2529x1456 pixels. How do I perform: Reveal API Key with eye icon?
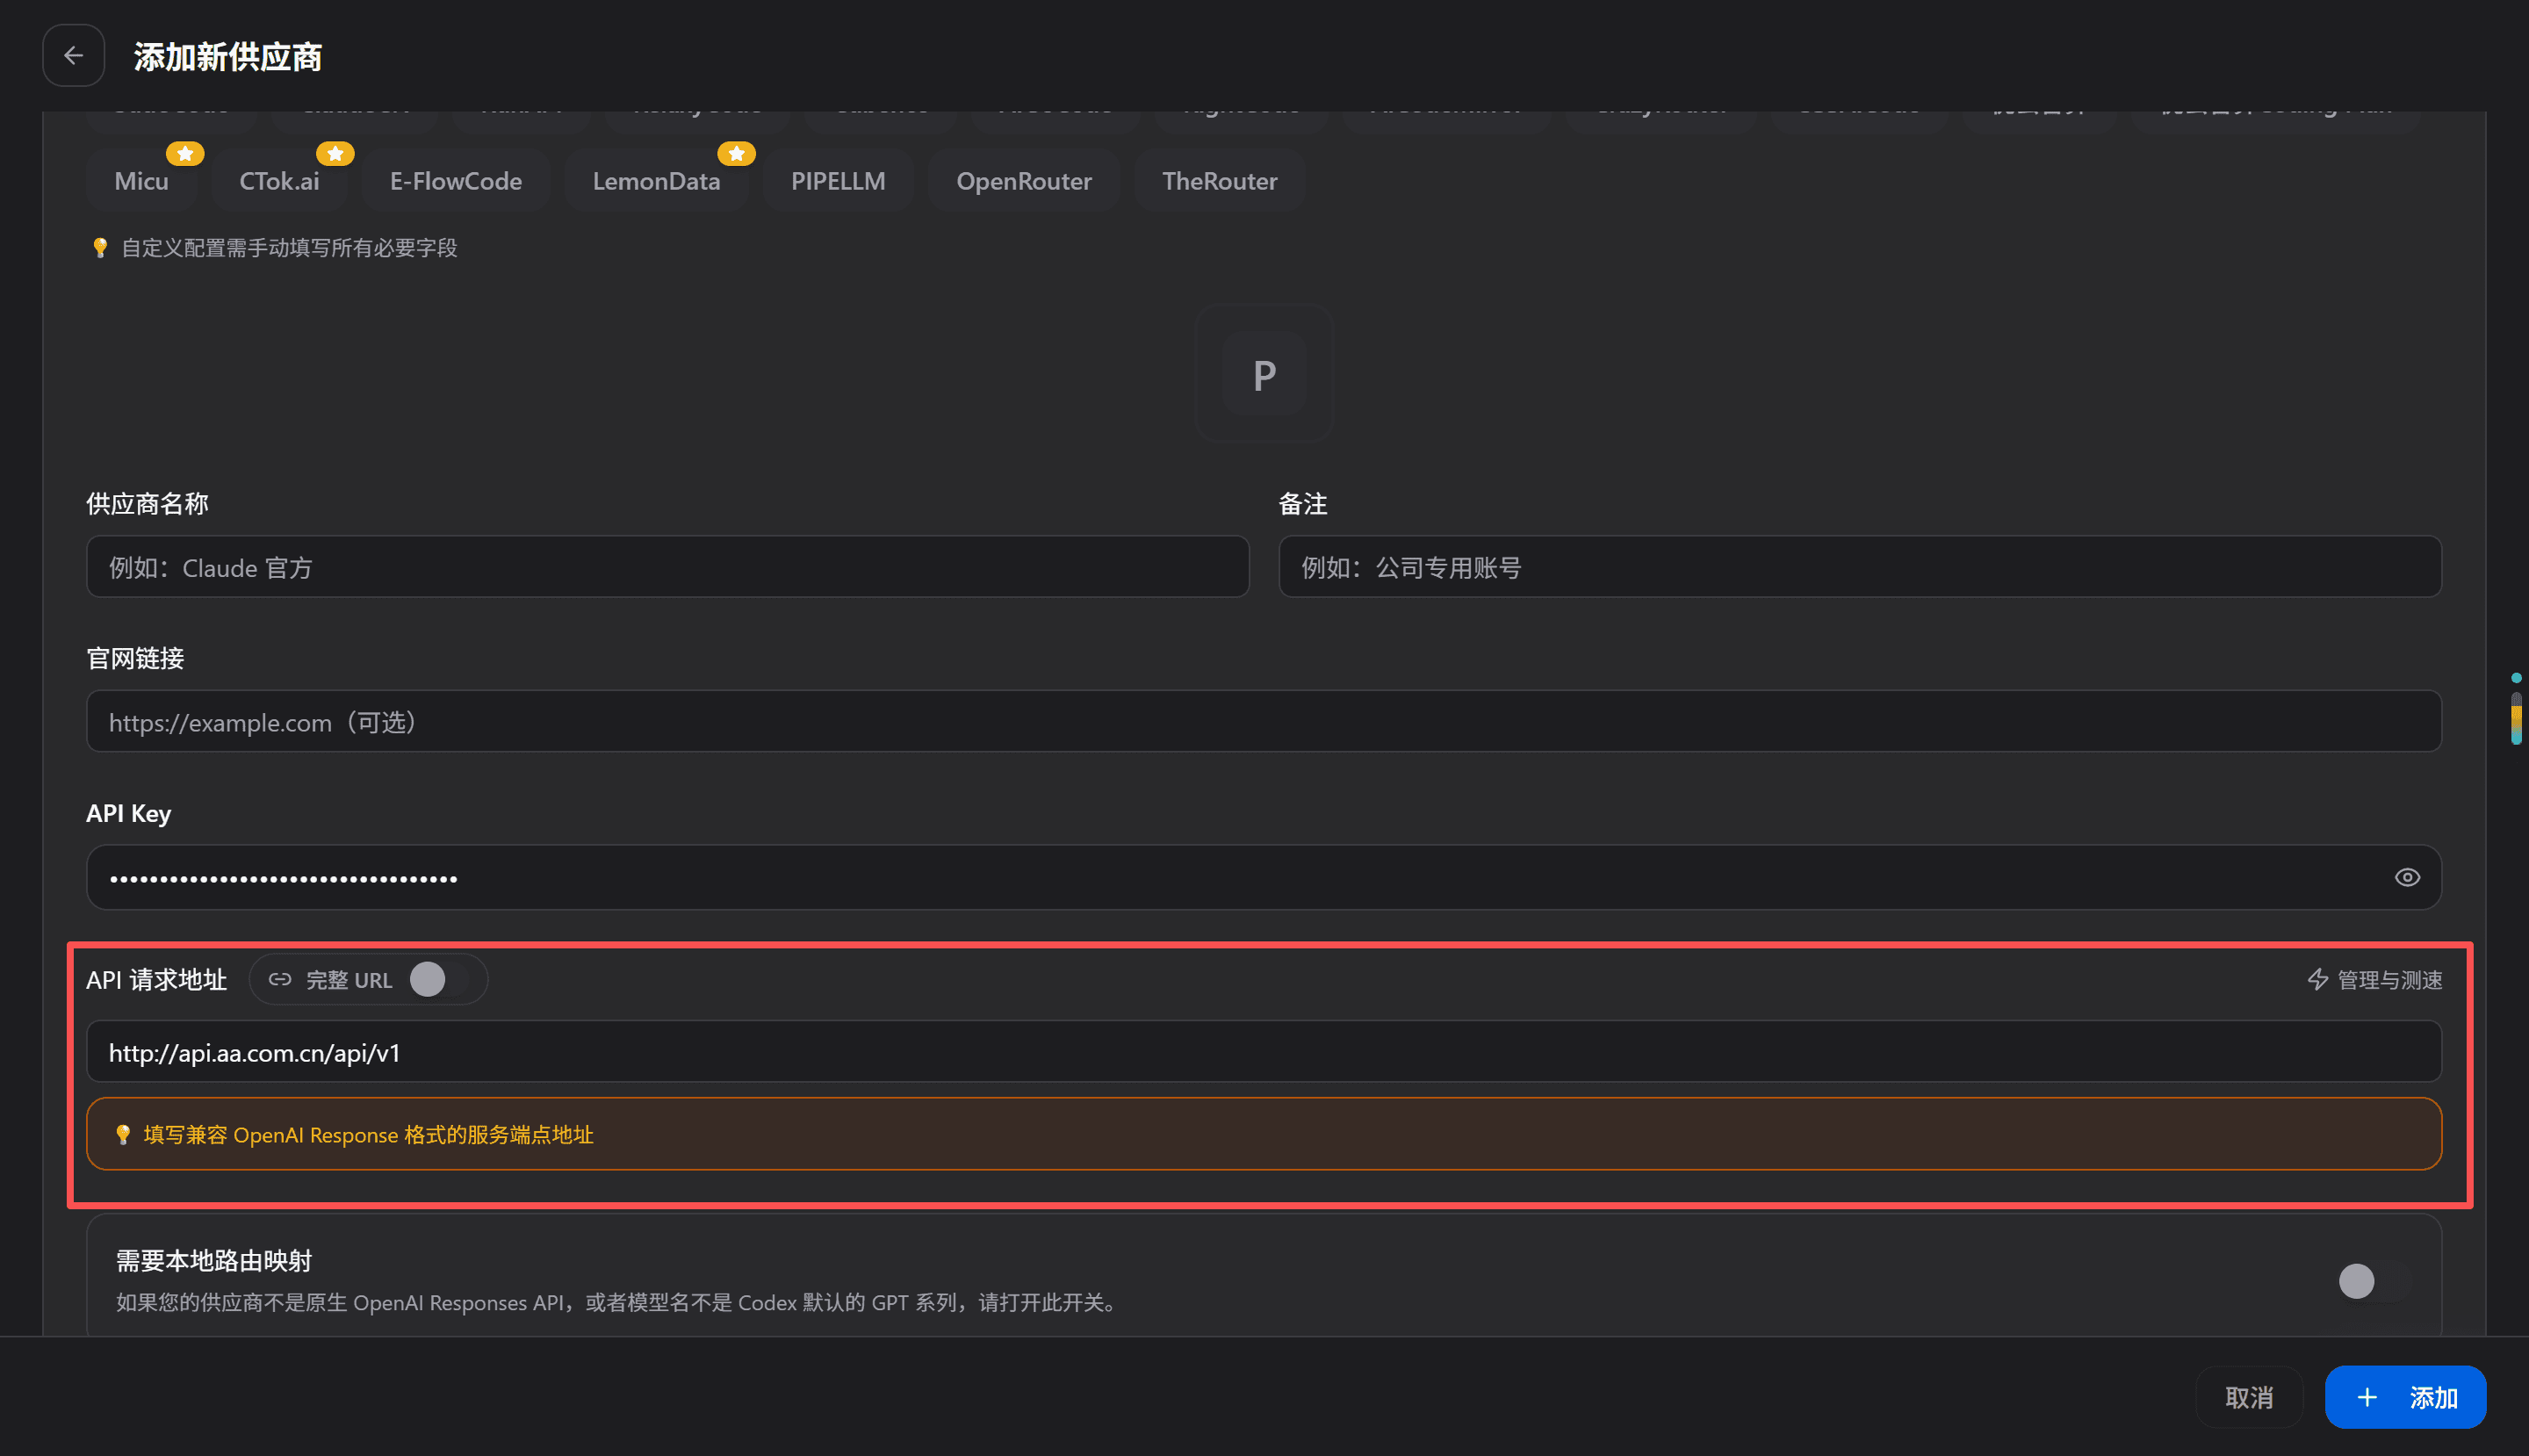click(2407, 877)
